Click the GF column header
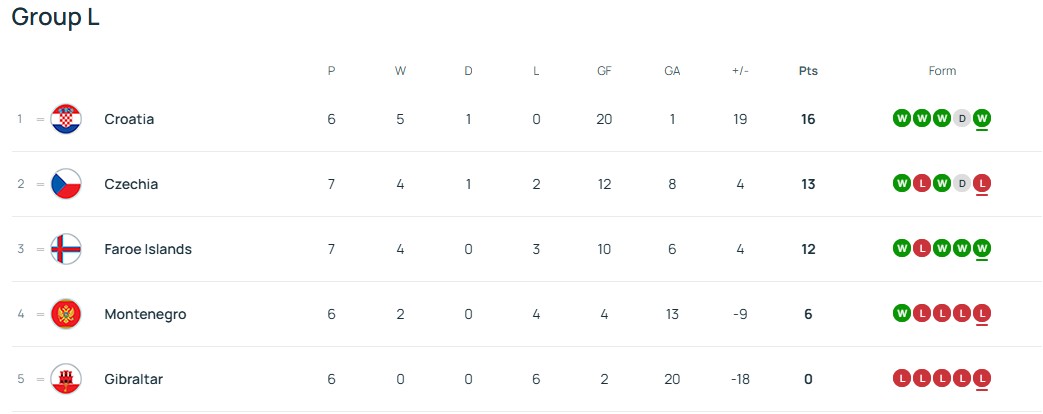 (604, 71)
